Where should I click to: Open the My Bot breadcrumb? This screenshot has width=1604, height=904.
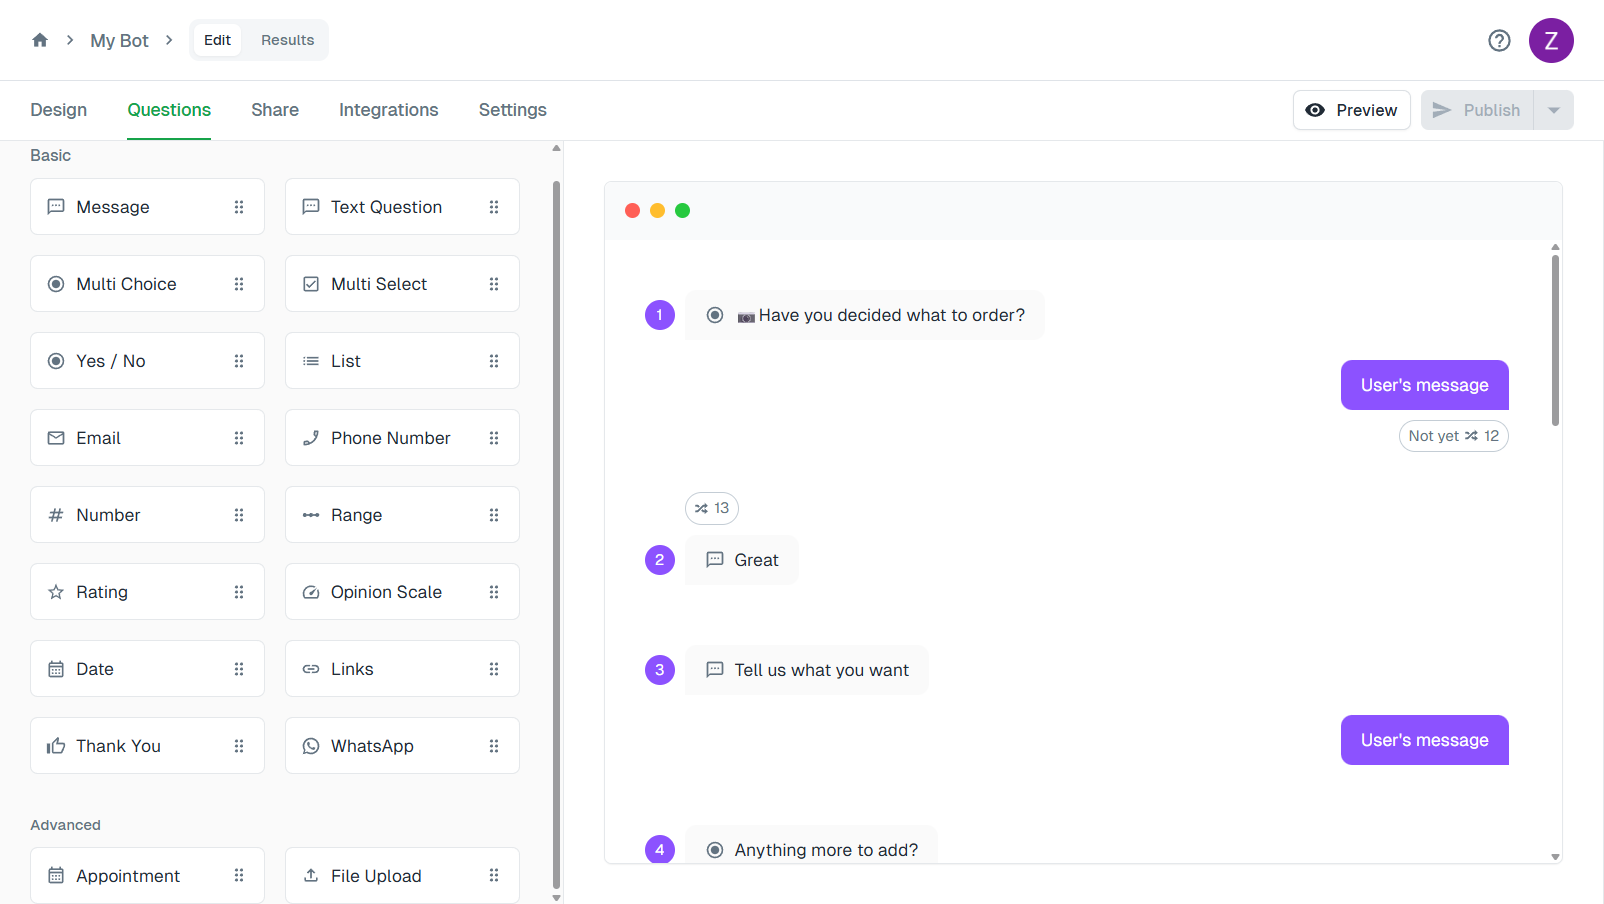tap(119, 40)
